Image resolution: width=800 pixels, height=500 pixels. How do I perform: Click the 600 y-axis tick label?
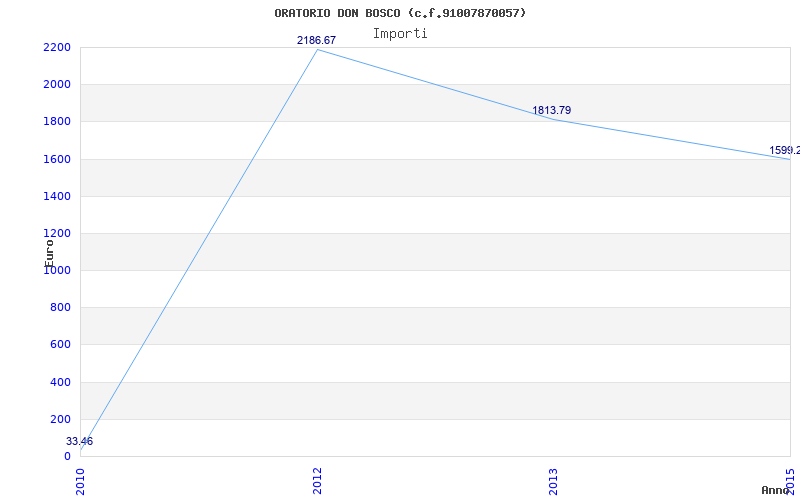point(60,345)
